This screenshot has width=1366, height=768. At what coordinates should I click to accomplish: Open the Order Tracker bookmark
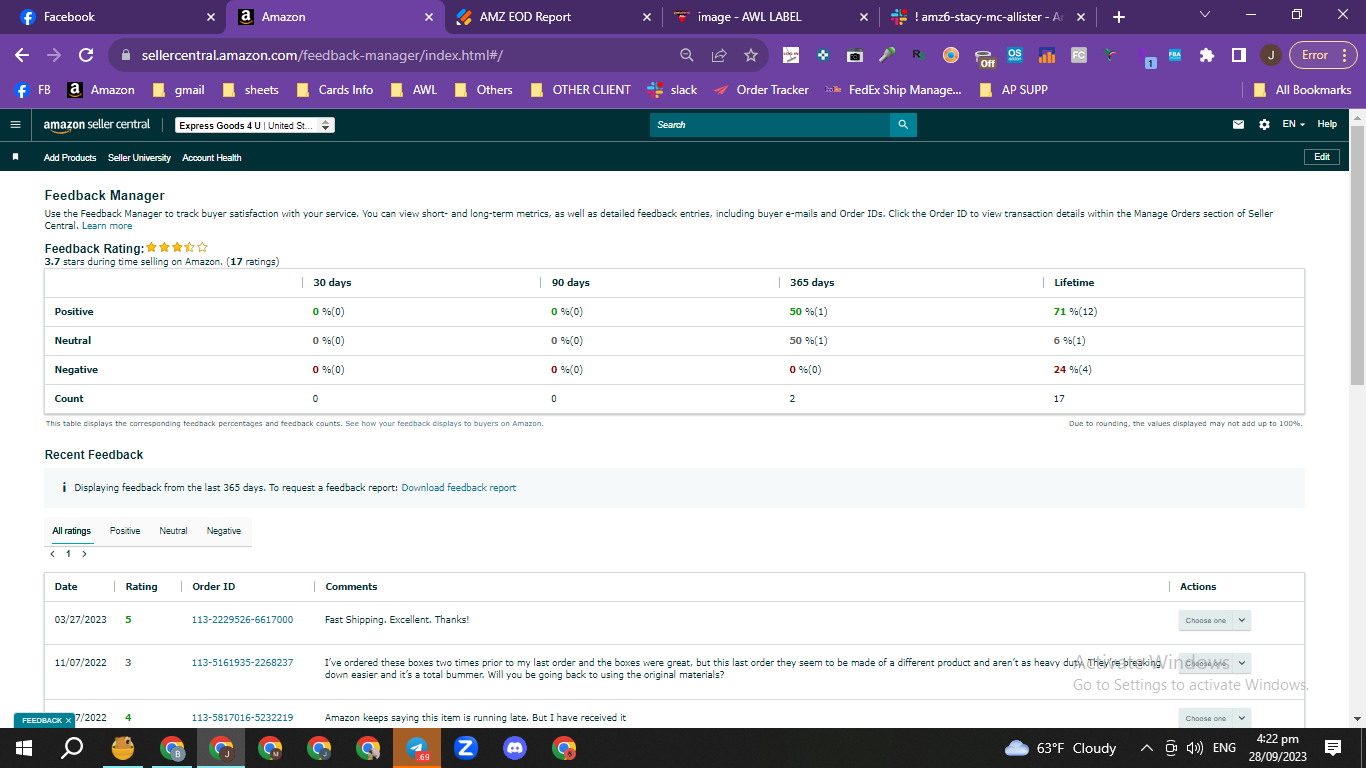(761, 90)
